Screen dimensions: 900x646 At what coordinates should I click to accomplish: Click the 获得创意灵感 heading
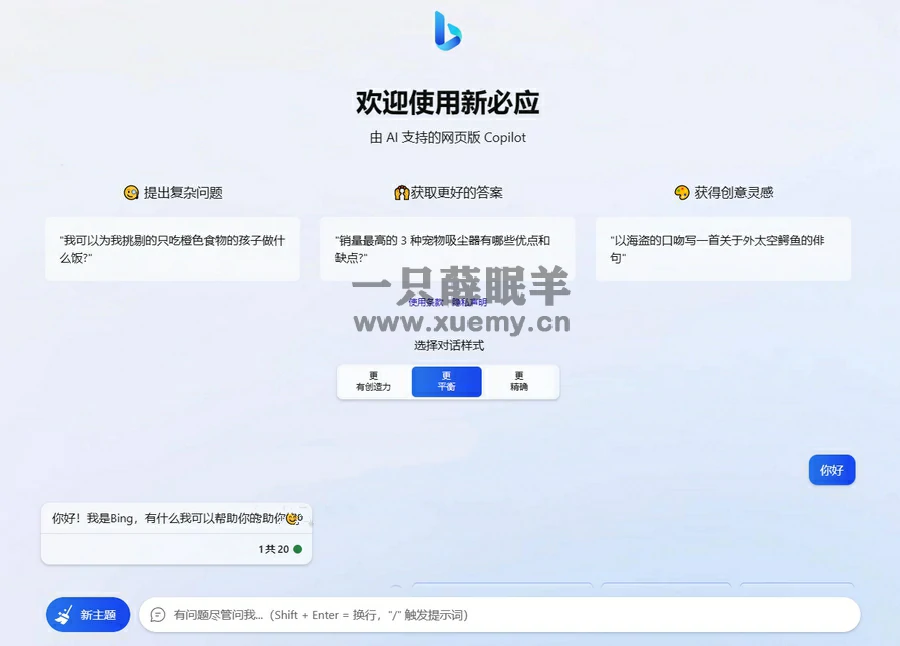click(734, 192)
